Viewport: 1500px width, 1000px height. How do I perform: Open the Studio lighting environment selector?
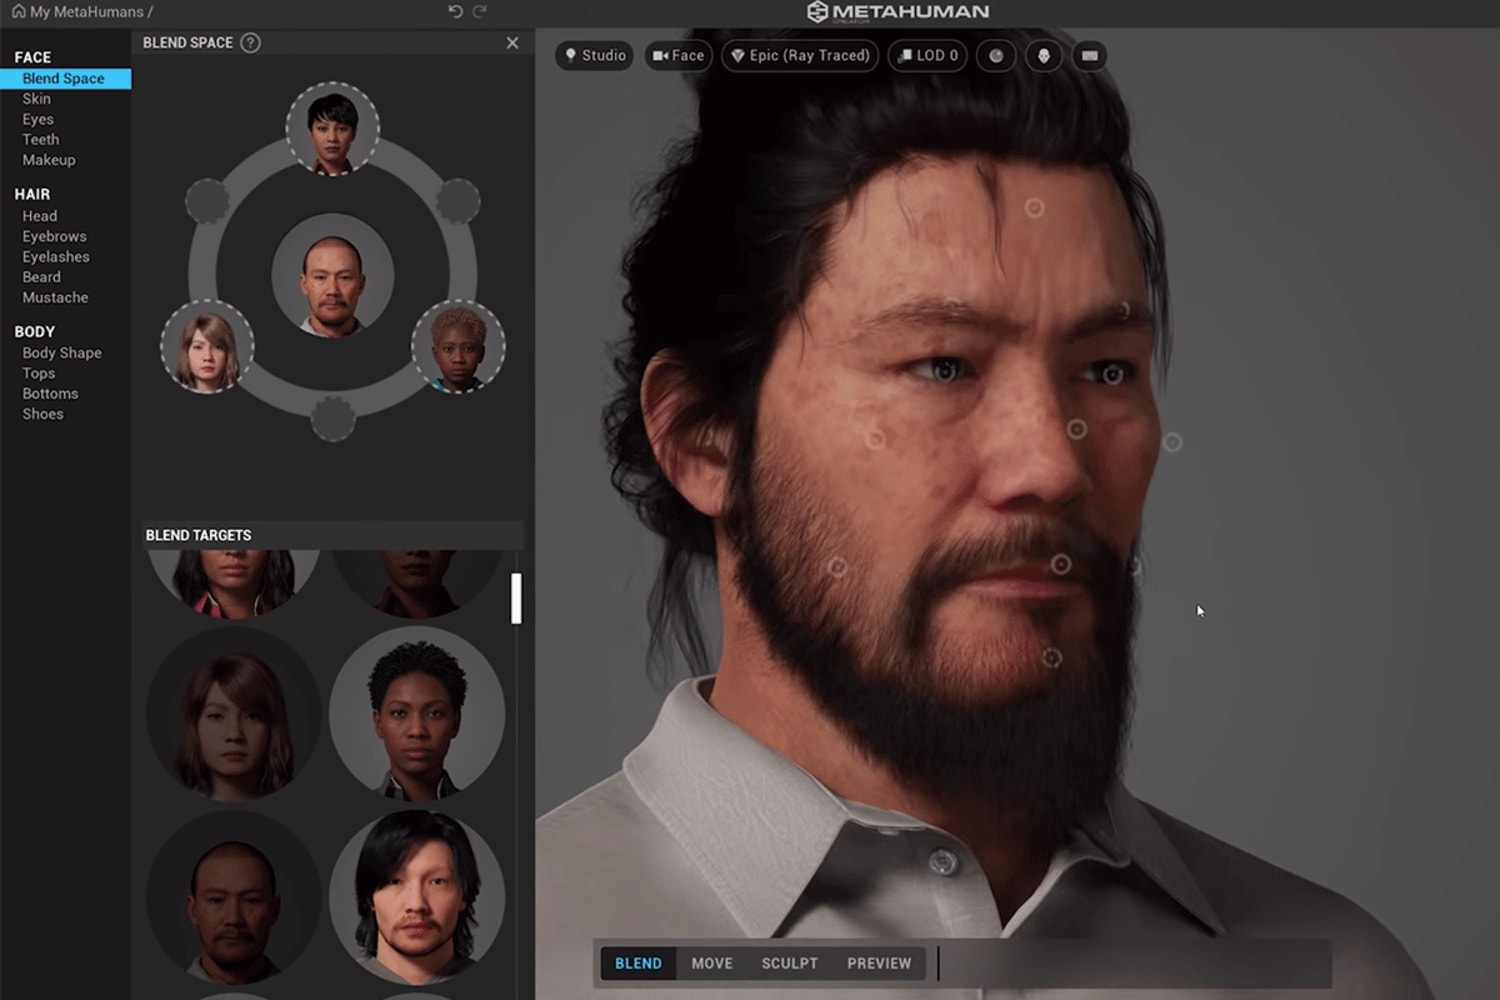pos(595,56)
